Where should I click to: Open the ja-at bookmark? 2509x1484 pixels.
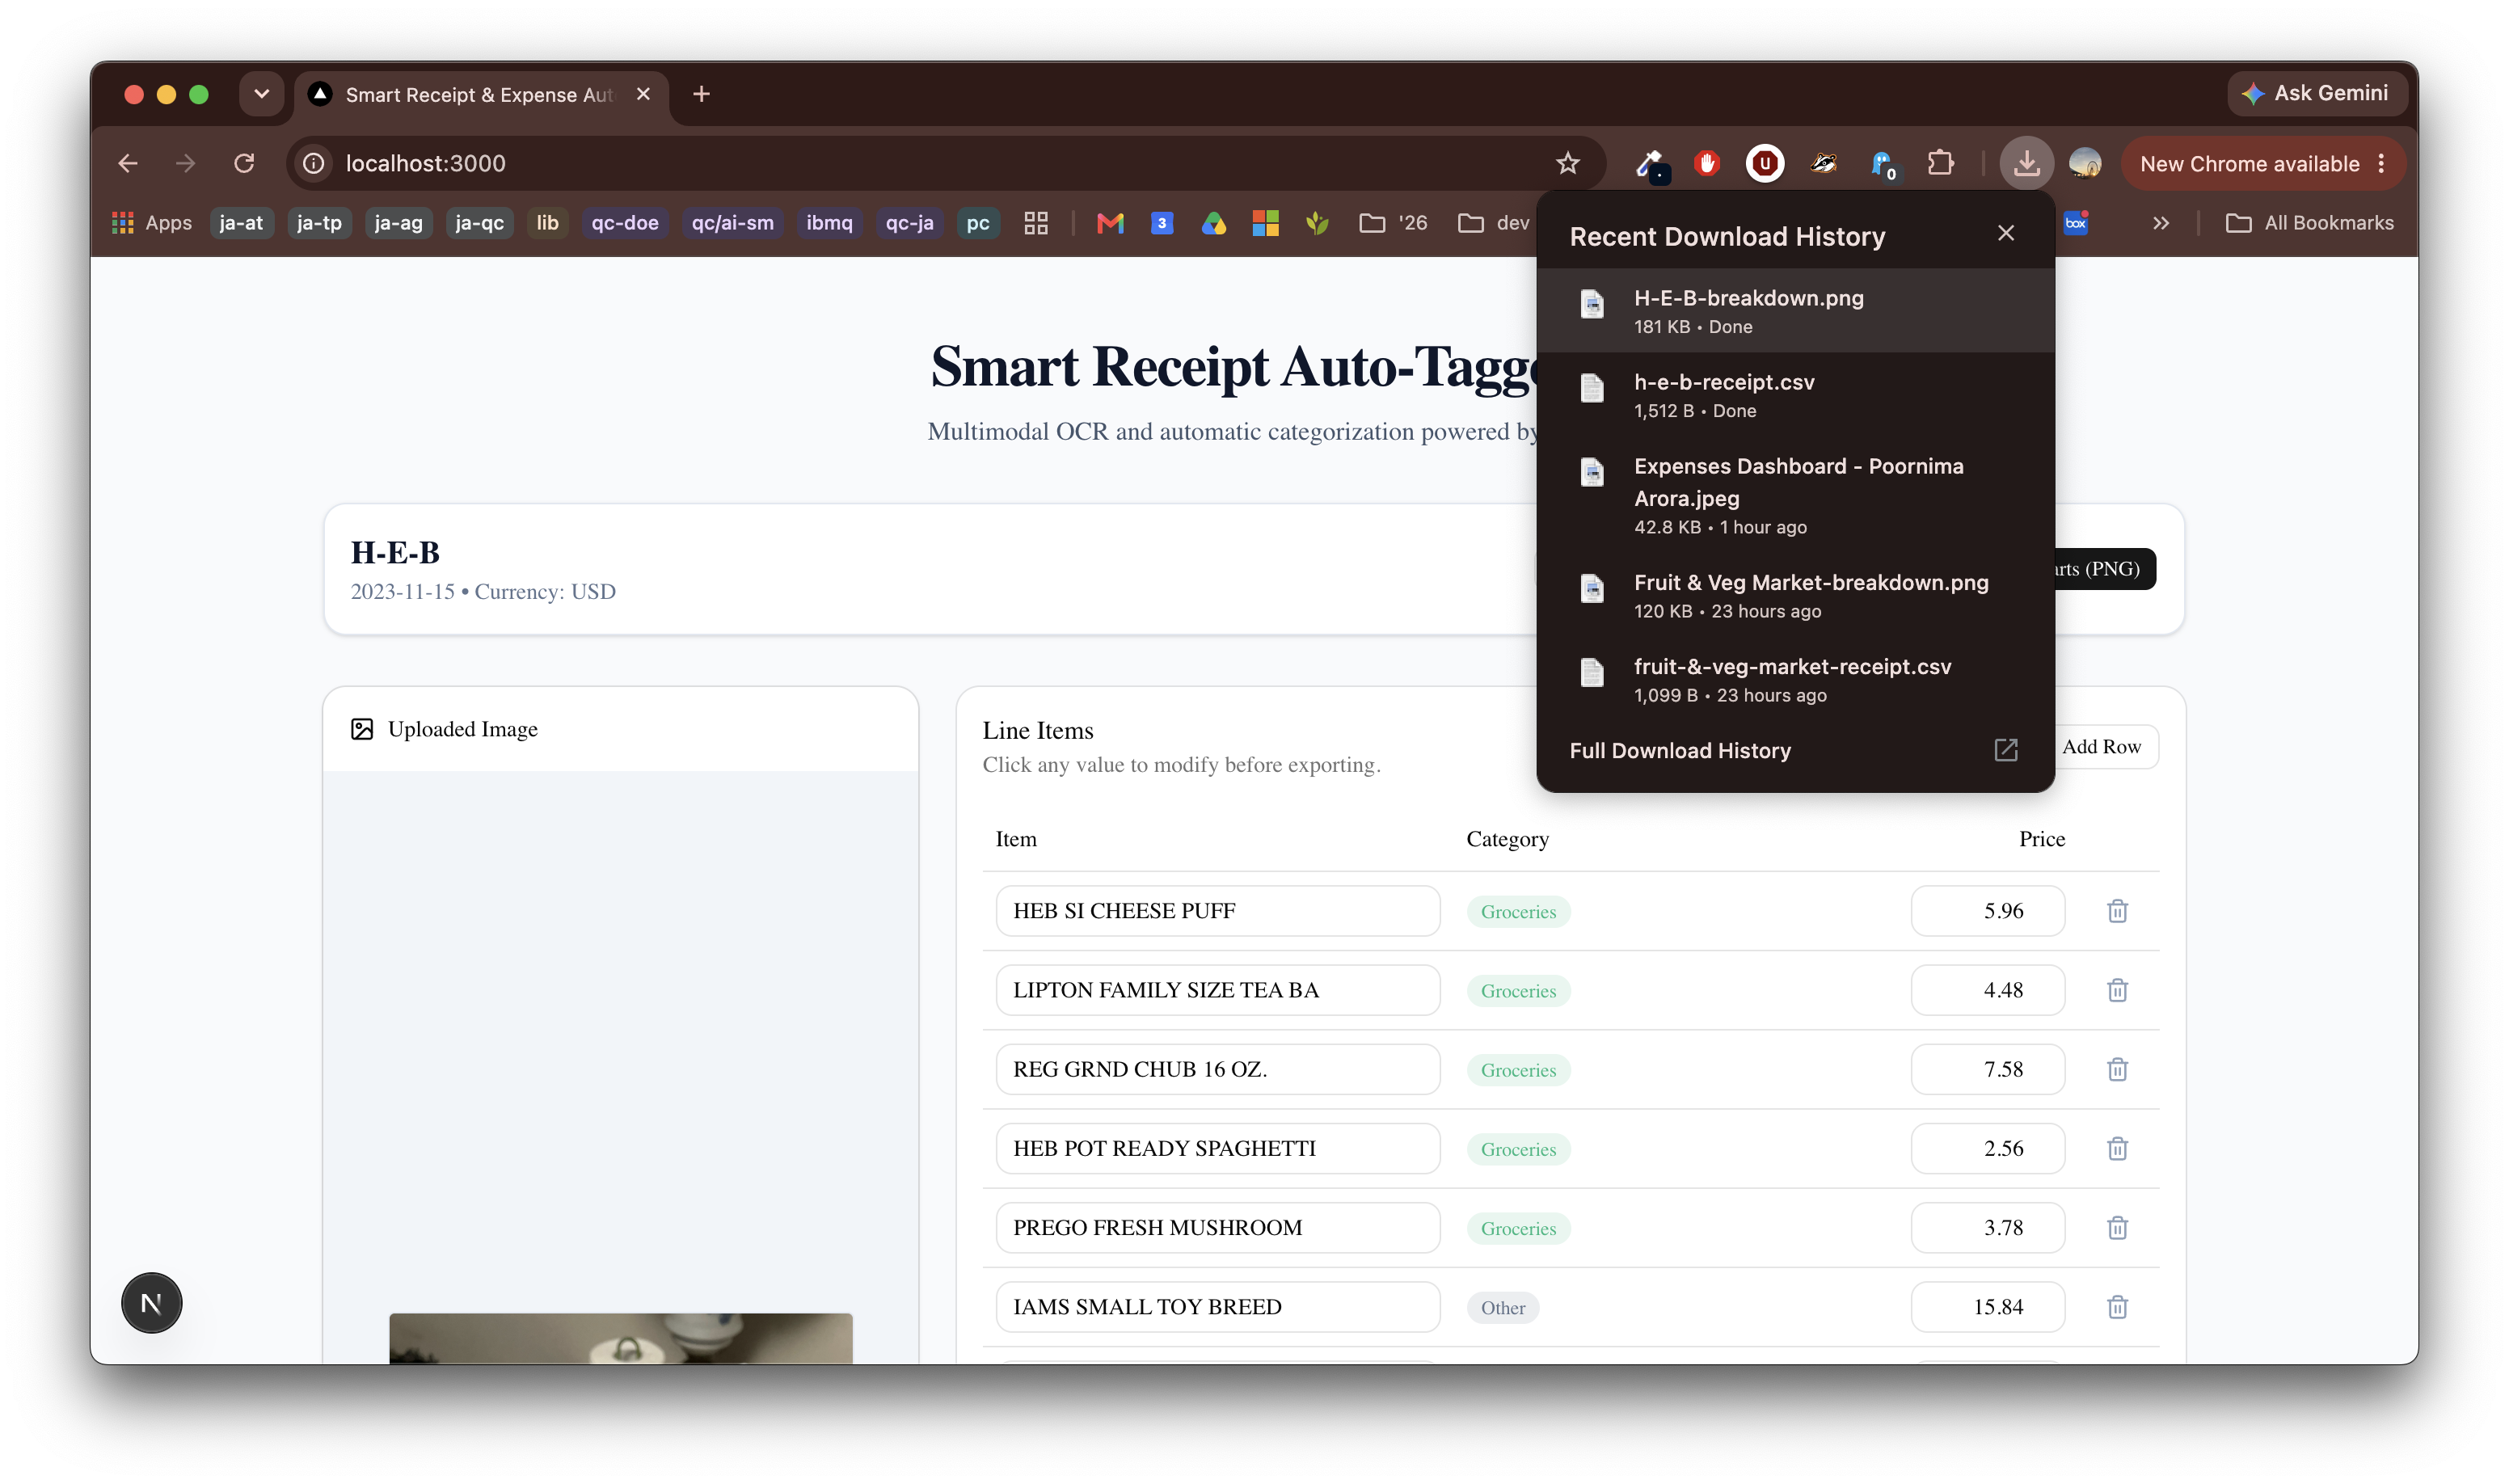tap(241, 223)
